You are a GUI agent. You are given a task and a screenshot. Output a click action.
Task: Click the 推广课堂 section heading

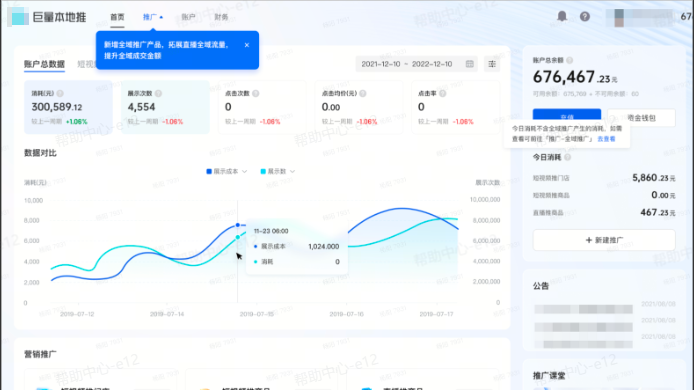[549, 376]
